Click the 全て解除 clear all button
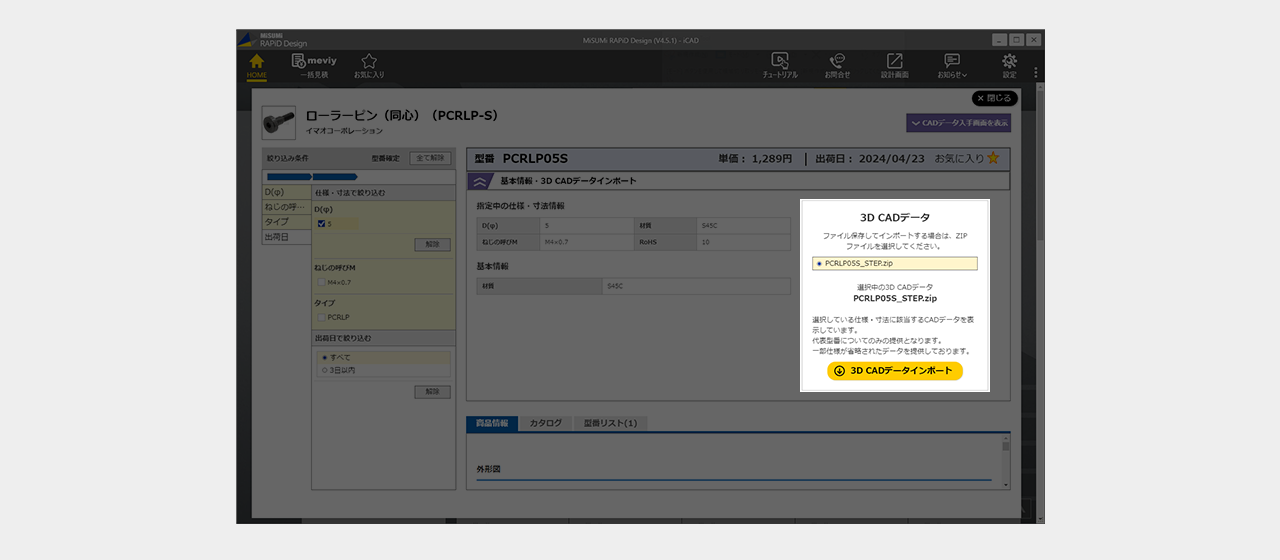 point(430,158)
